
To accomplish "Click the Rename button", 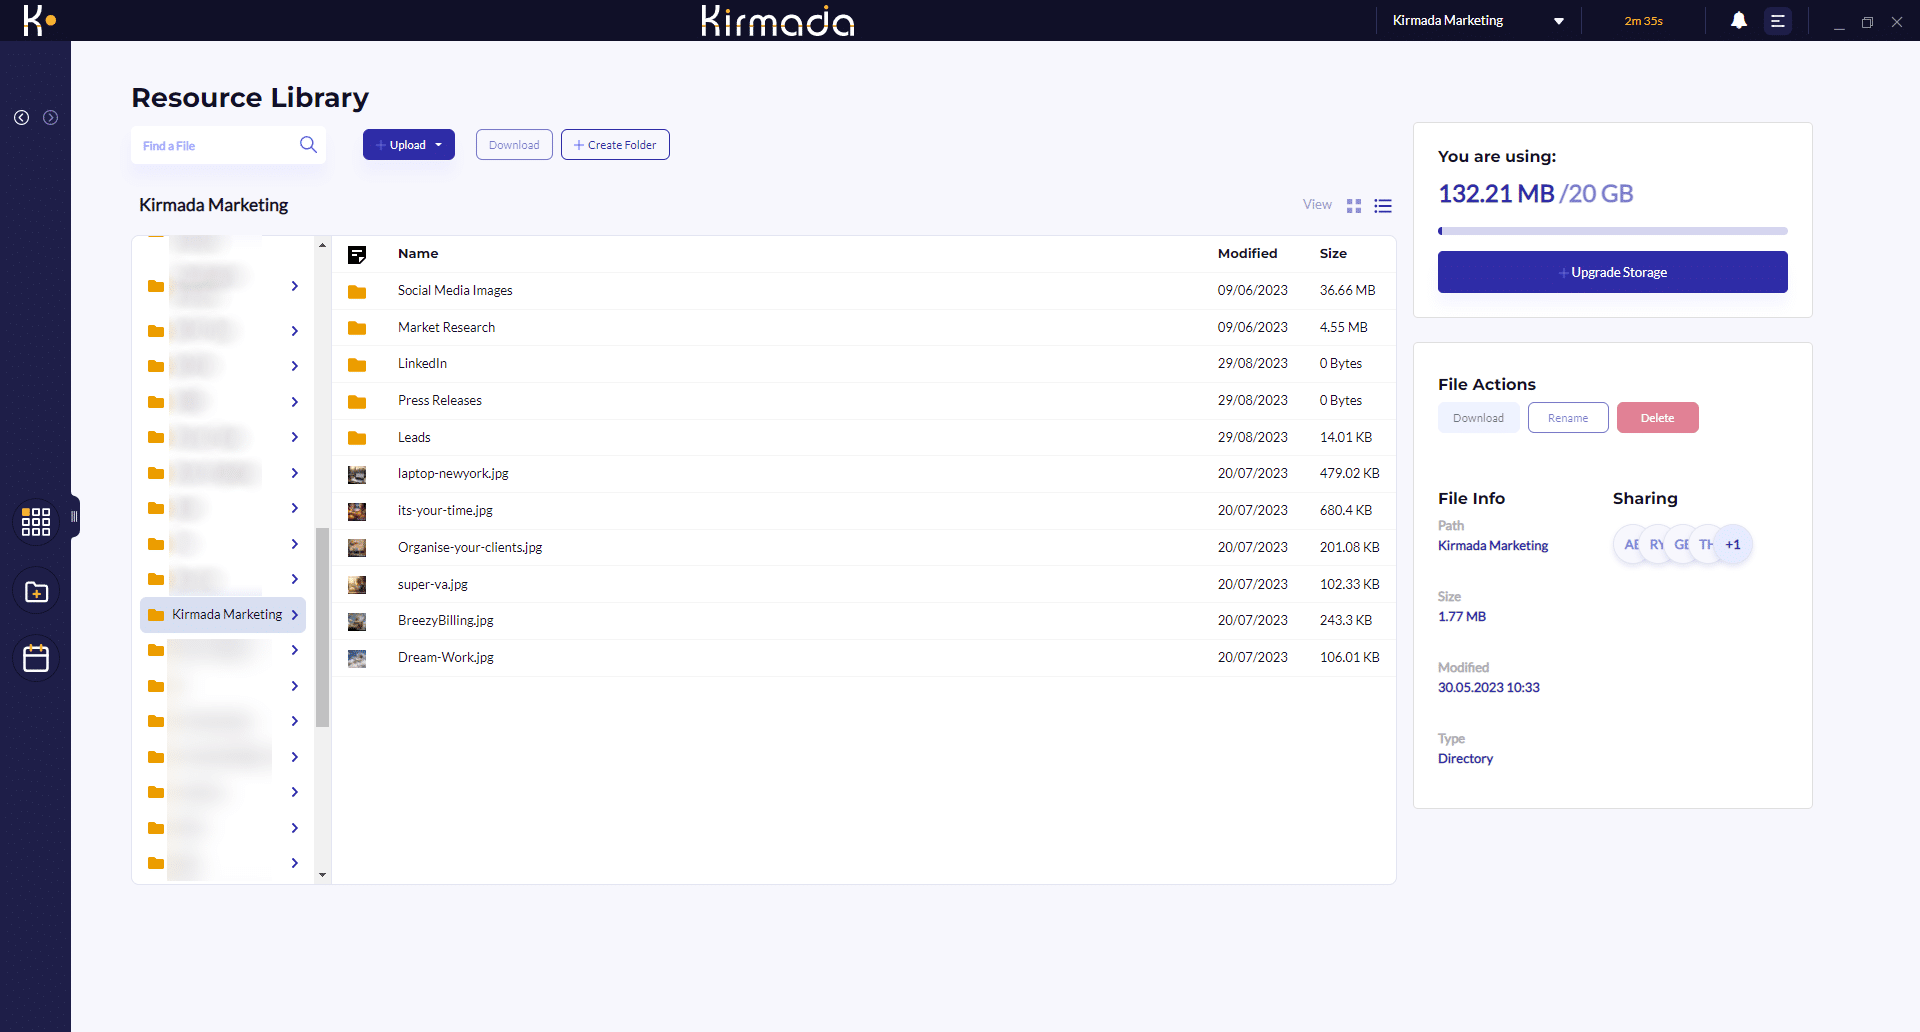I will point(1568,418).
